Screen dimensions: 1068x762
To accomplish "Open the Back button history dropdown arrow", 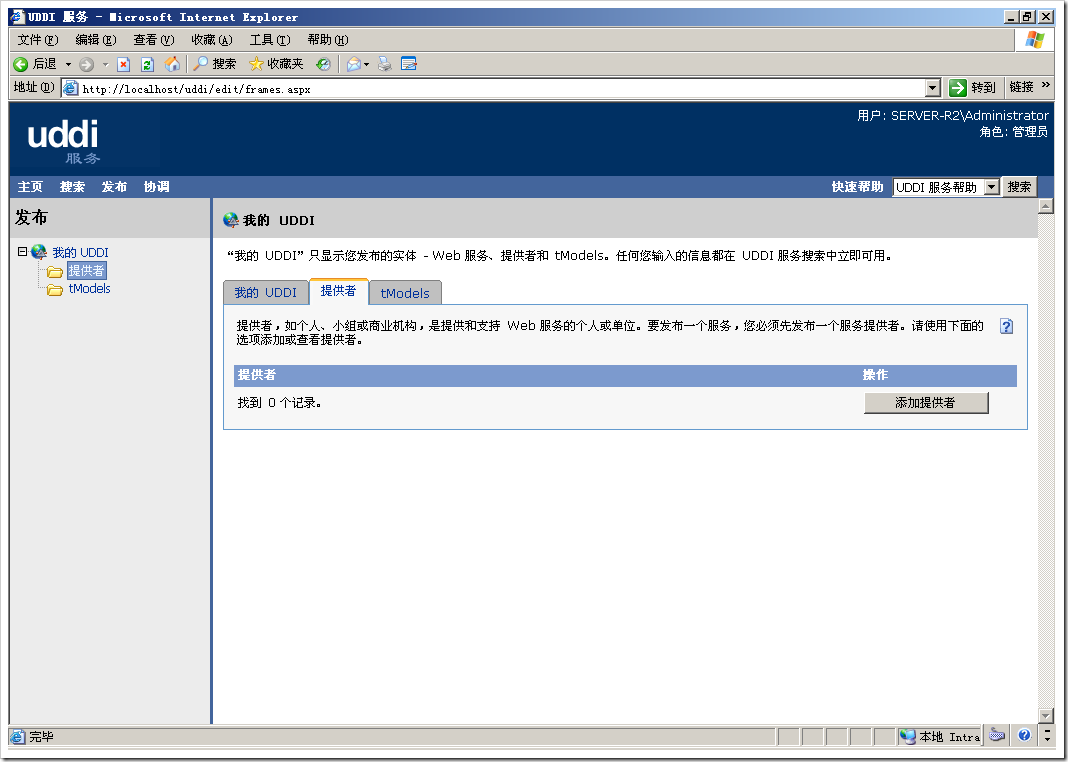I will click(68, 65).
